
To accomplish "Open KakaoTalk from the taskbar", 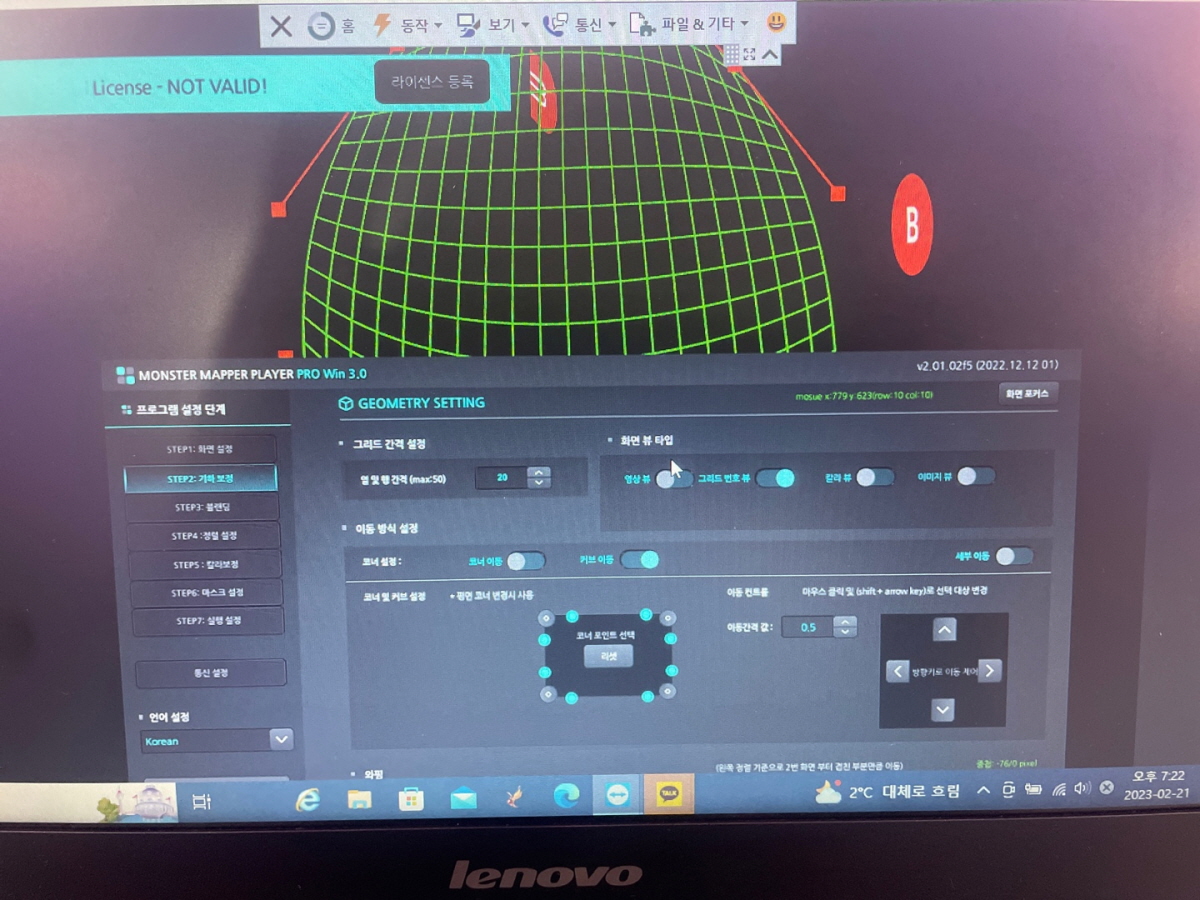I will click(x=668, y=795).
